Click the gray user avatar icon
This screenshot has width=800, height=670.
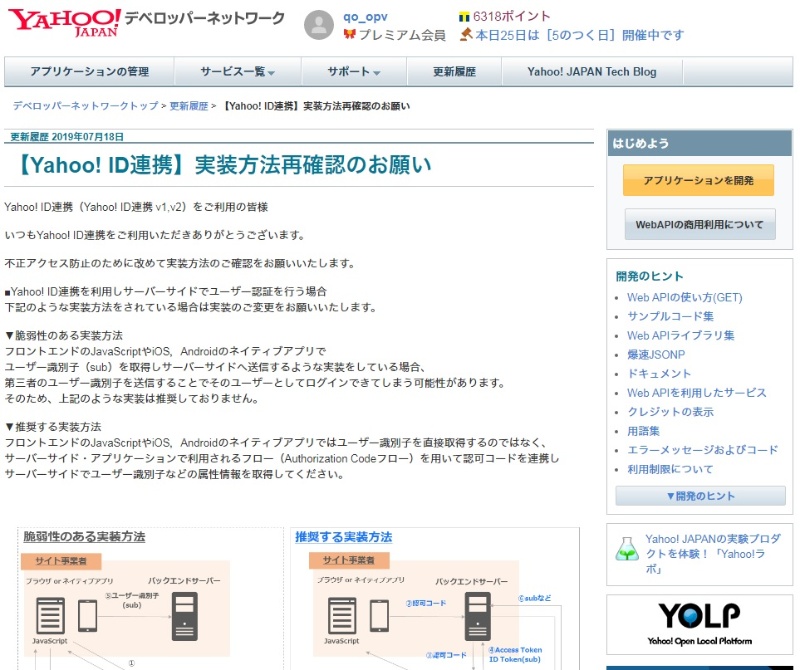coord(319,26)
